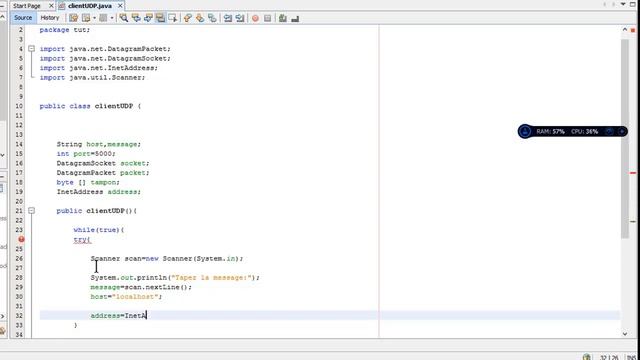Open the Back history dropdown arrow
Image resolution: width=640 pixels, height=360 pixels.
(x=94, y=18)
